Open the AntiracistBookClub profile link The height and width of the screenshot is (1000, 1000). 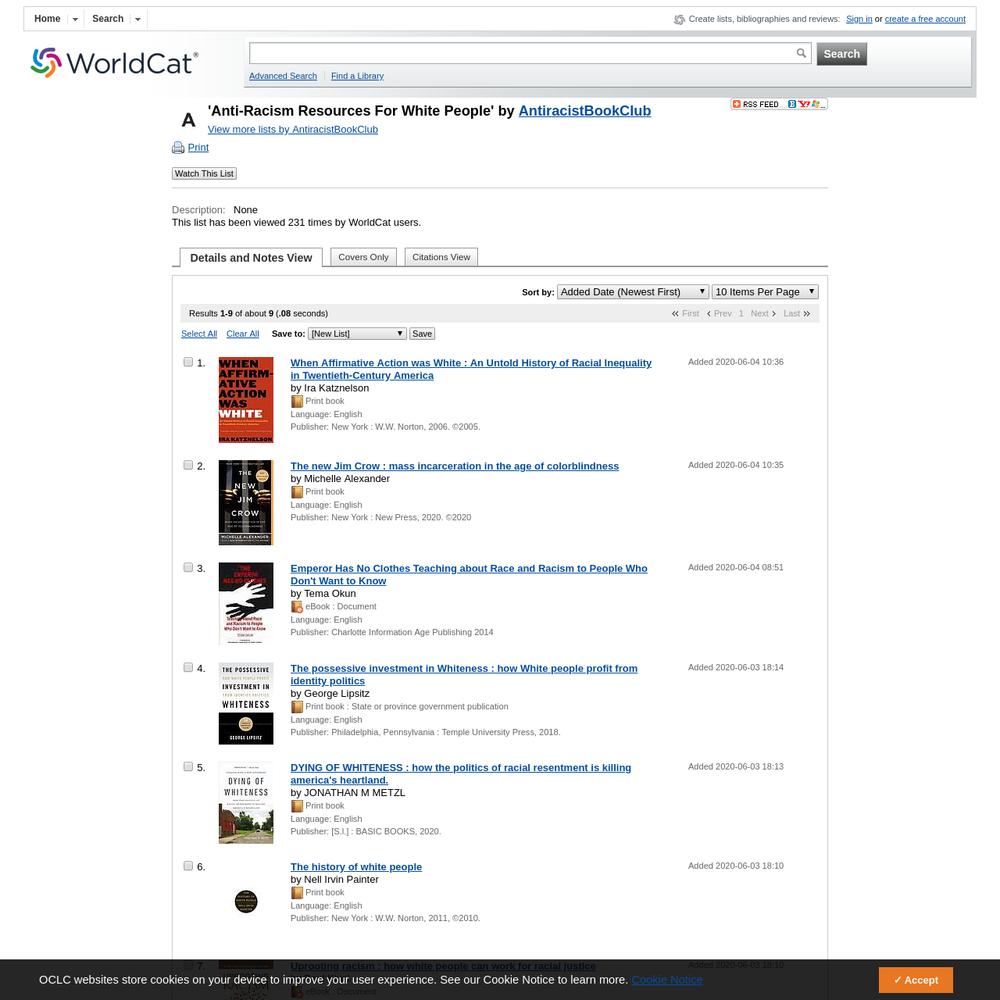click(584, 111)
